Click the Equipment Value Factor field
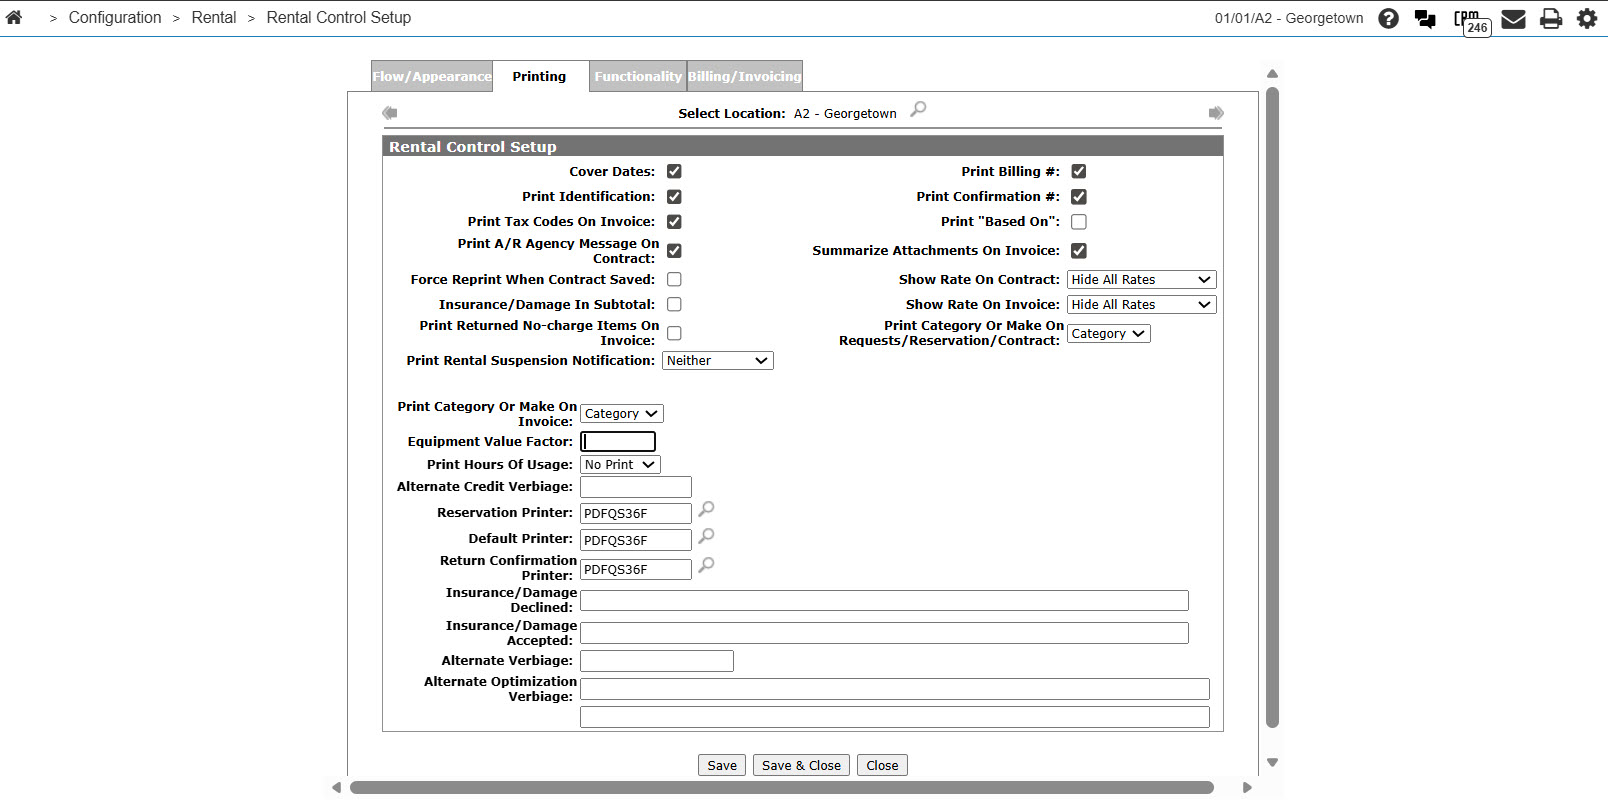The height and width of the screenshot is (811, 1608). [x=618, y=442]
